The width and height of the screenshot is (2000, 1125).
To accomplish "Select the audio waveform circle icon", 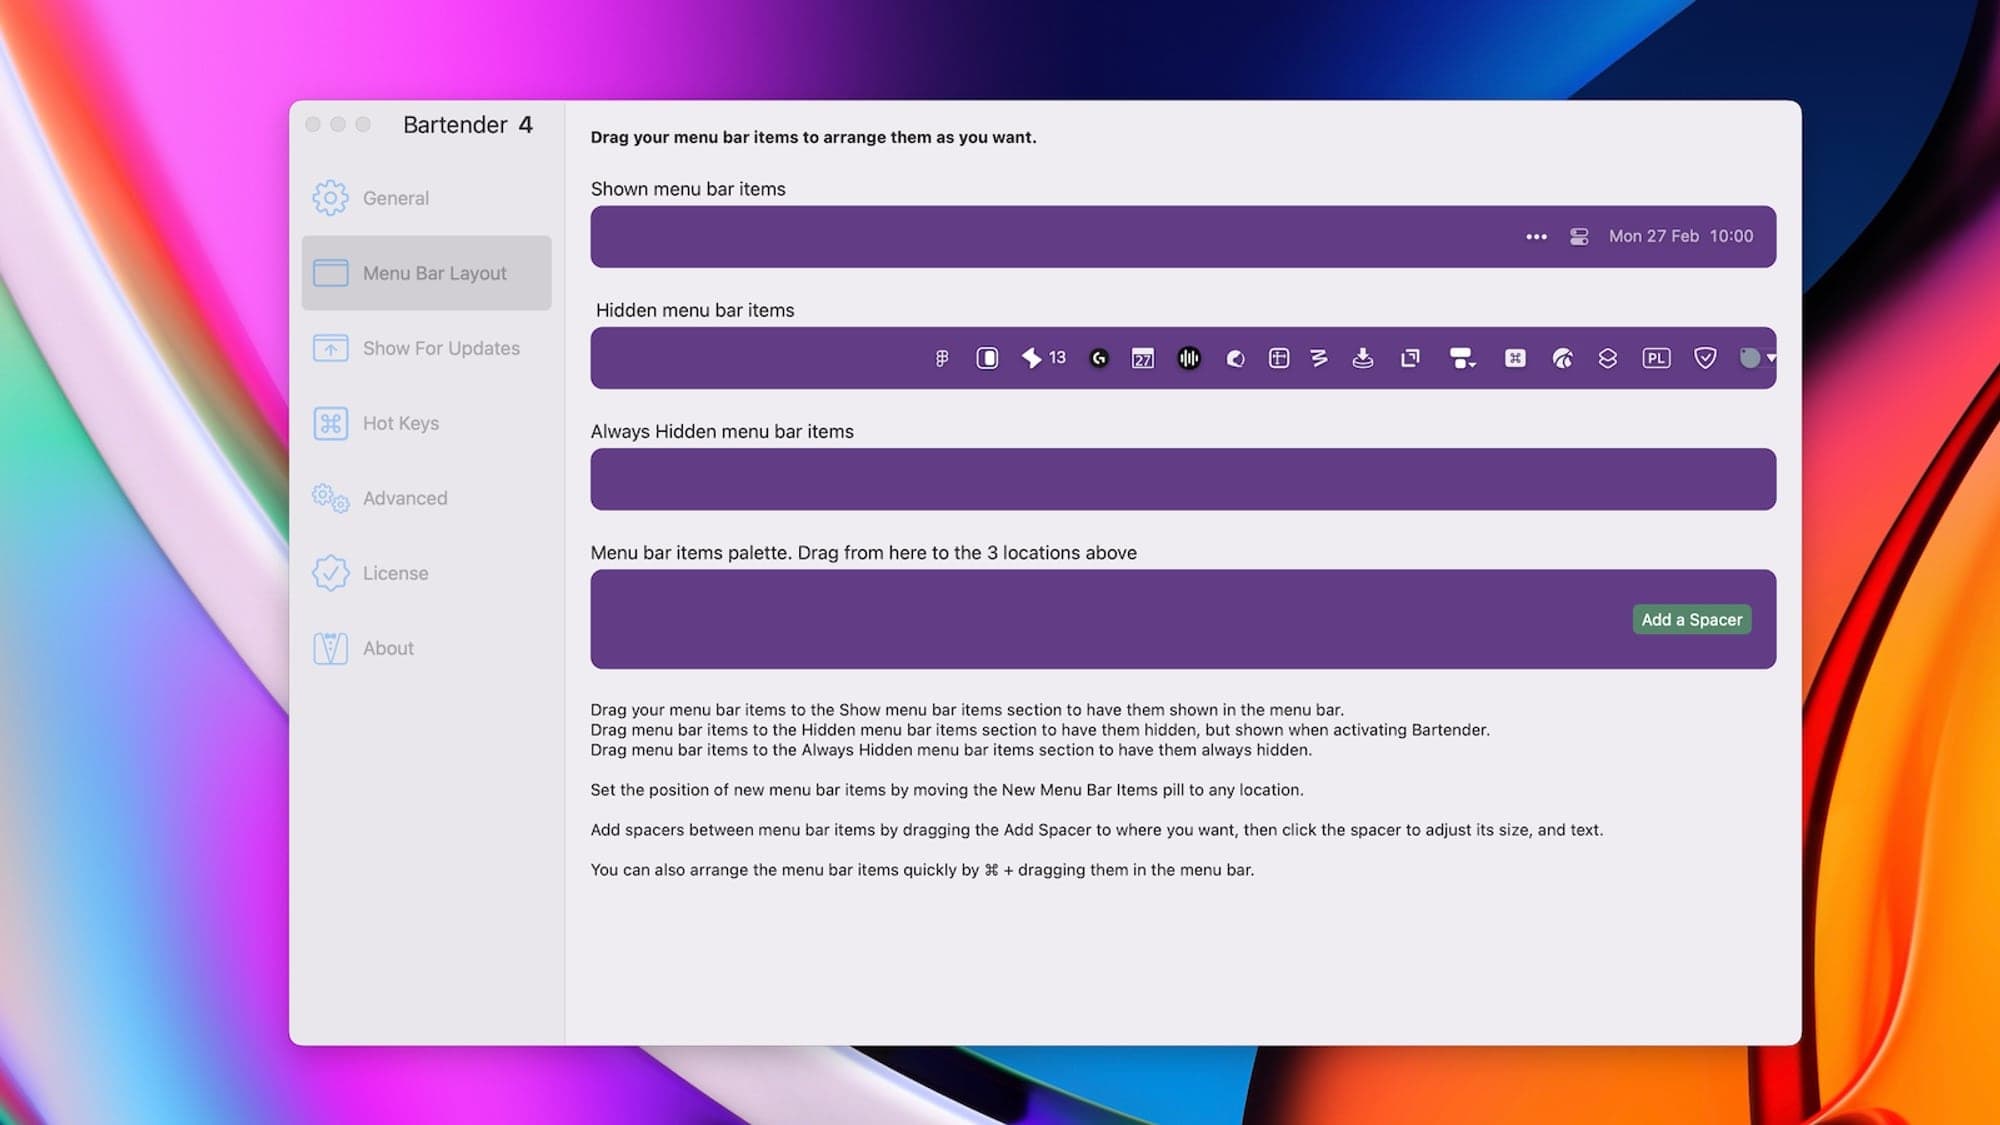I will [1189, 358].
